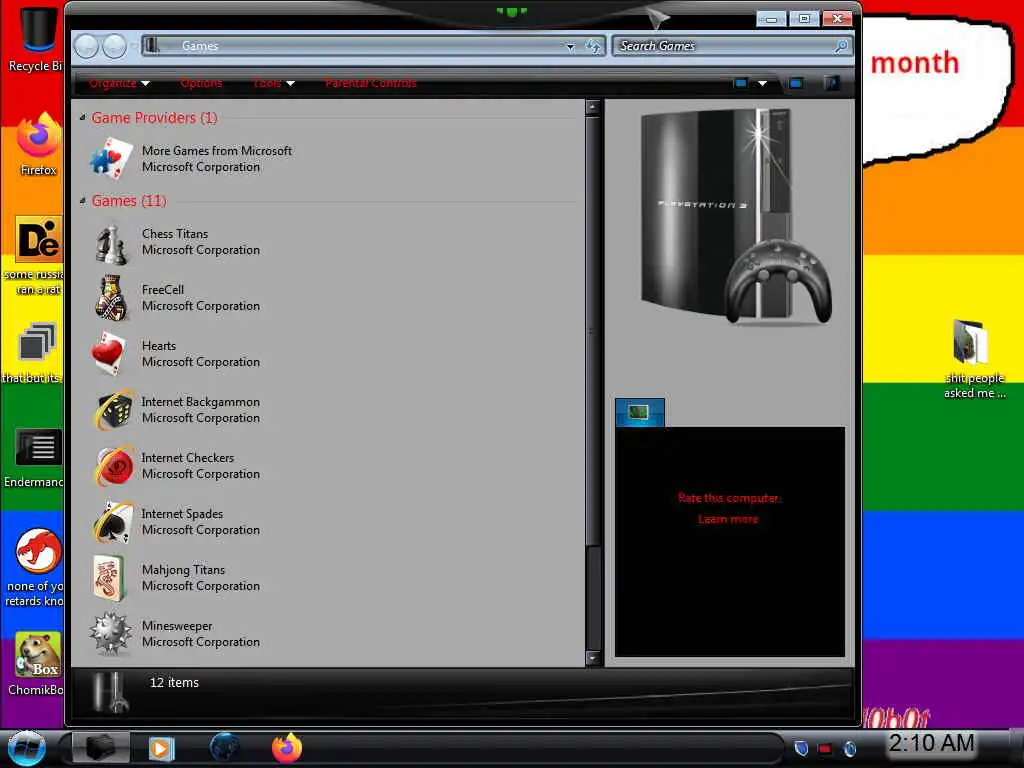Viewport: 1024px width, 768px height.
Task: Open the Organize dropdown menu
Action: pyautogui.click(x=120, y=83)
